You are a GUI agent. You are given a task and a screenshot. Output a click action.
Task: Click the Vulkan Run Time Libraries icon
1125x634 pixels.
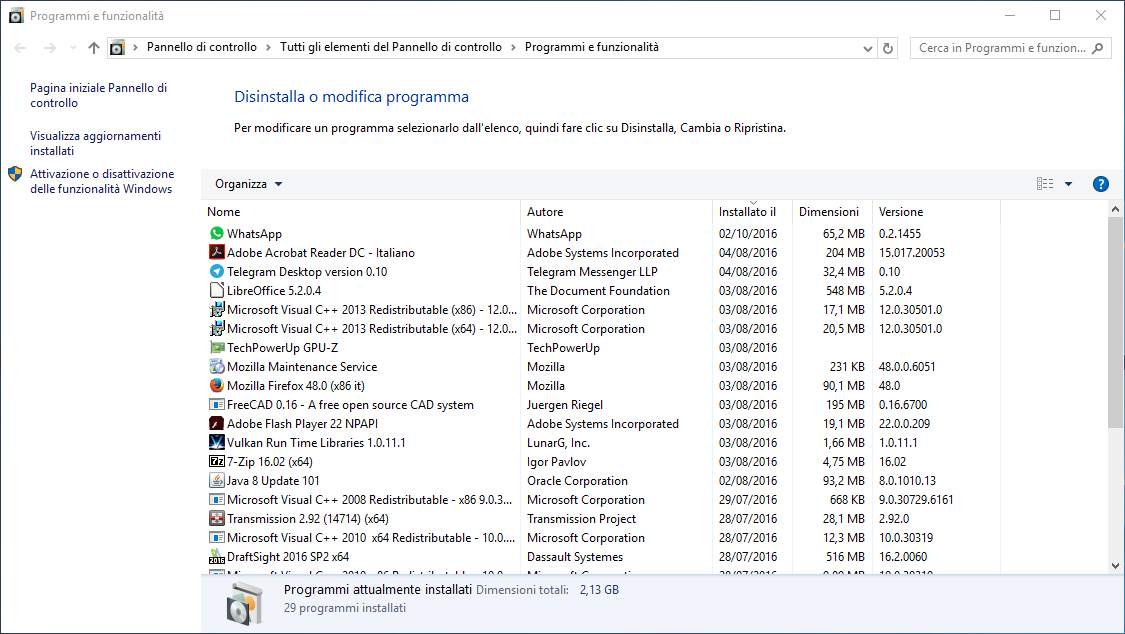(x=217, y=443)
